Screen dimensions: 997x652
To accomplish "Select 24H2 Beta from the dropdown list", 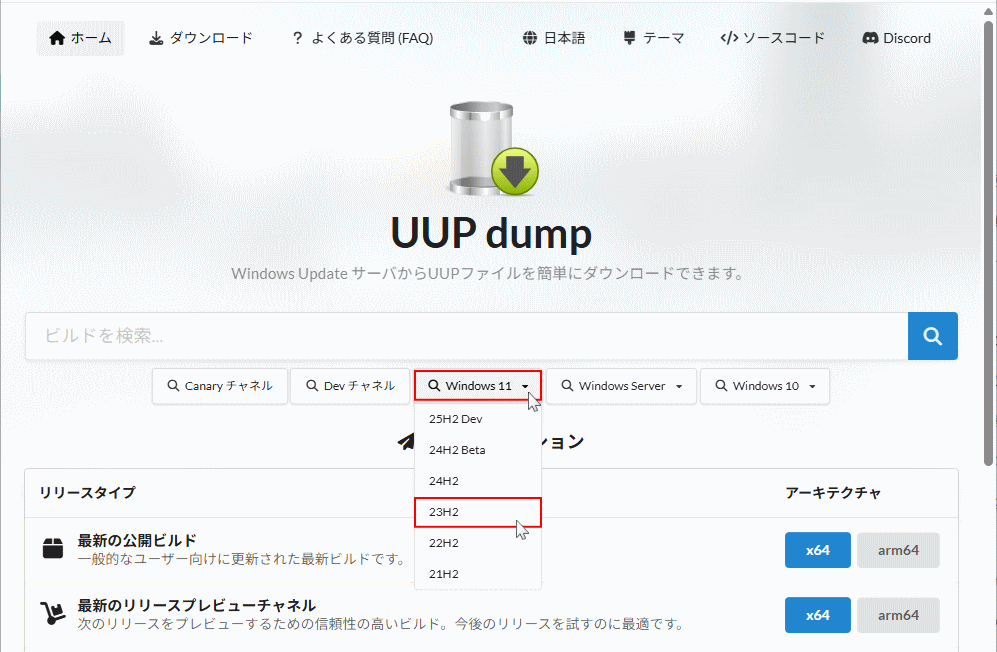I will point(478,450).
